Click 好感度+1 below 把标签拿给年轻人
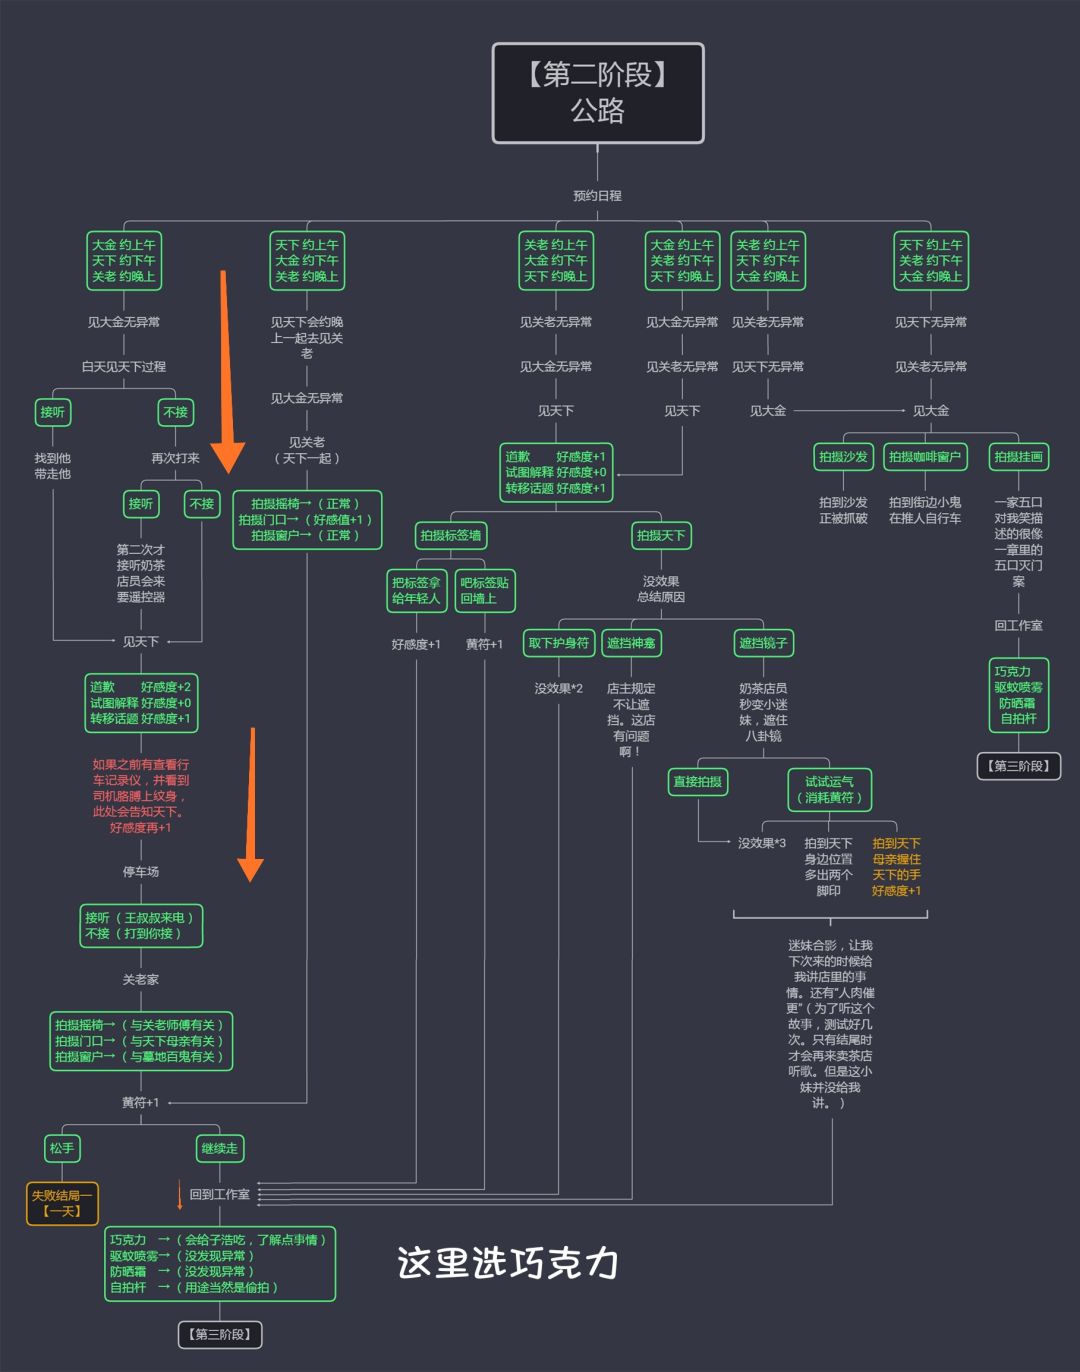The height and width of the screenshot is (1372, 1080). click(416, 645)
